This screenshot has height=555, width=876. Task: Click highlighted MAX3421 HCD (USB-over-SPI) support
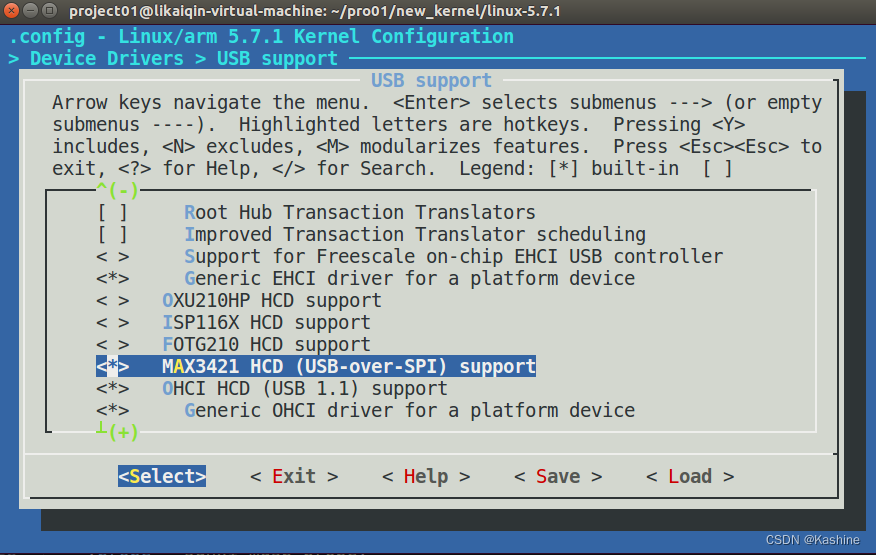pos(348,366)
